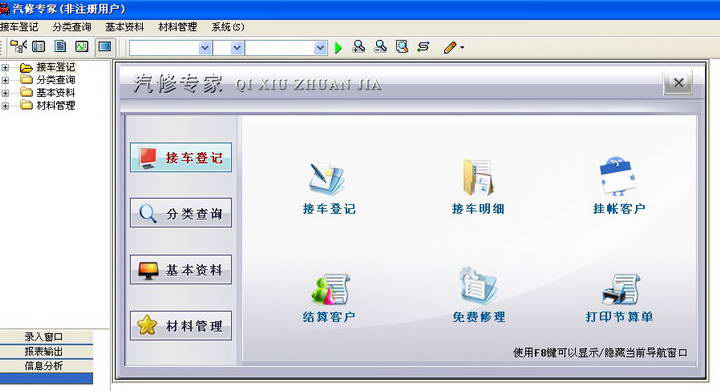Open the 材料管理 menu
The width and height of the screenshot is (720, 391).
(178, 27)
